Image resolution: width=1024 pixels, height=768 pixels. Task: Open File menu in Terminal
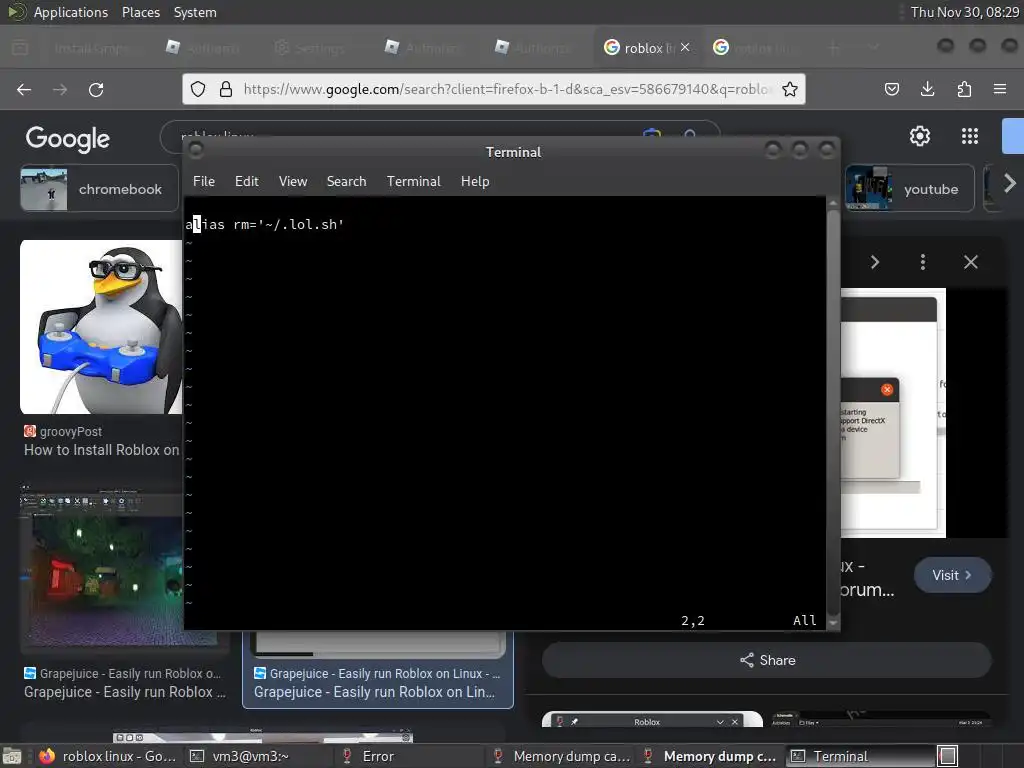[204, 182]
